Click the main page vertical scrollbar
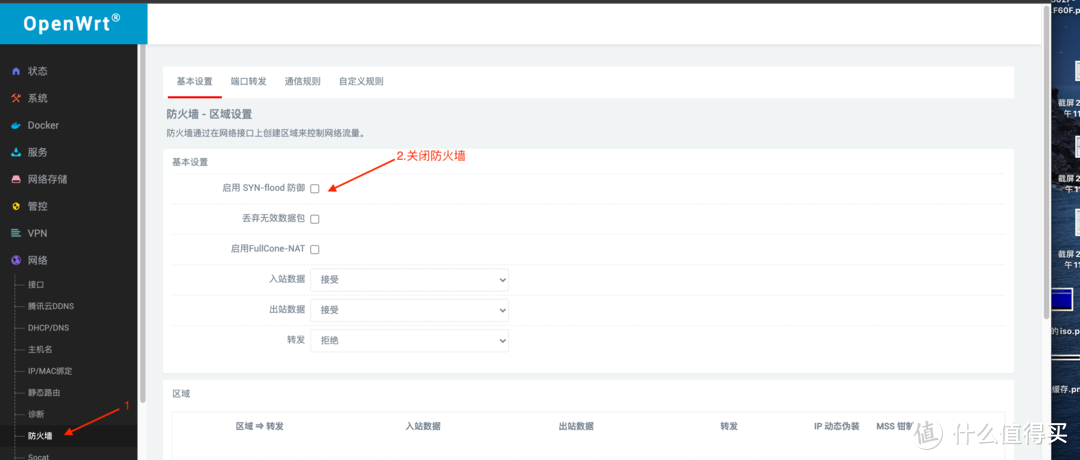The image size is (1080, 460). coord(1046,165)
